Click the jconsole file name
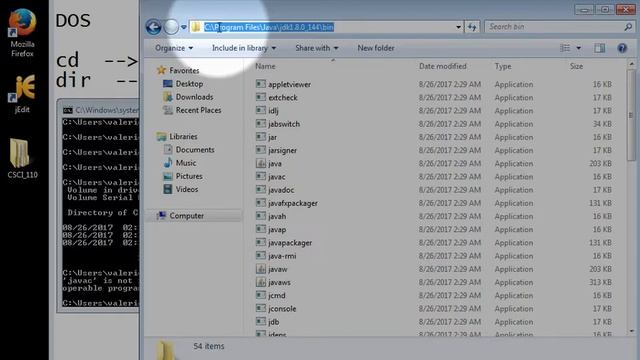Screen dimensions: 640x360 pos(282,309)
